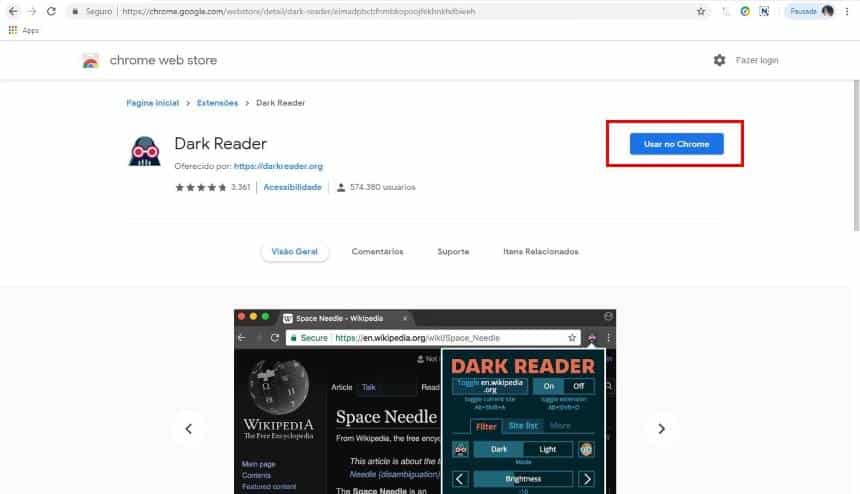The width and height of the screenshot is (860, 494).
Task: Click the green circular extension icon in toolbar
Action: click(x=745, y=11)
